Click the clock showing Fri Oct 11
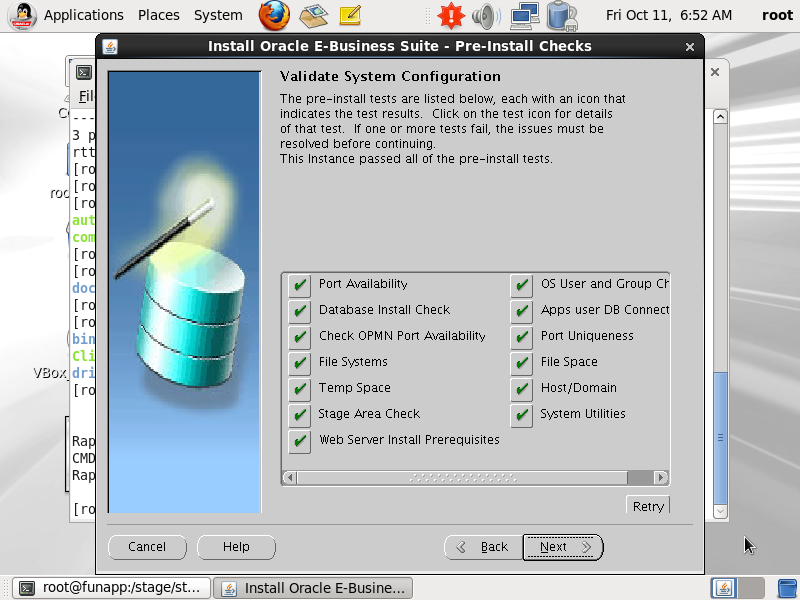This screenshot has width=800, height=600. point(668,15)
